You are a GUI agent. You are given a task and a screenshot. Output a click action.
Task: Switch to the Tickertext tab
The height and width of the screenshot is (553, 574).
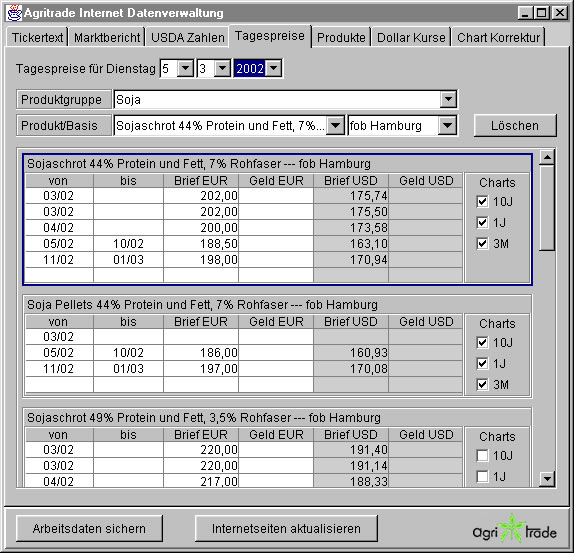[x=37, y=37]
